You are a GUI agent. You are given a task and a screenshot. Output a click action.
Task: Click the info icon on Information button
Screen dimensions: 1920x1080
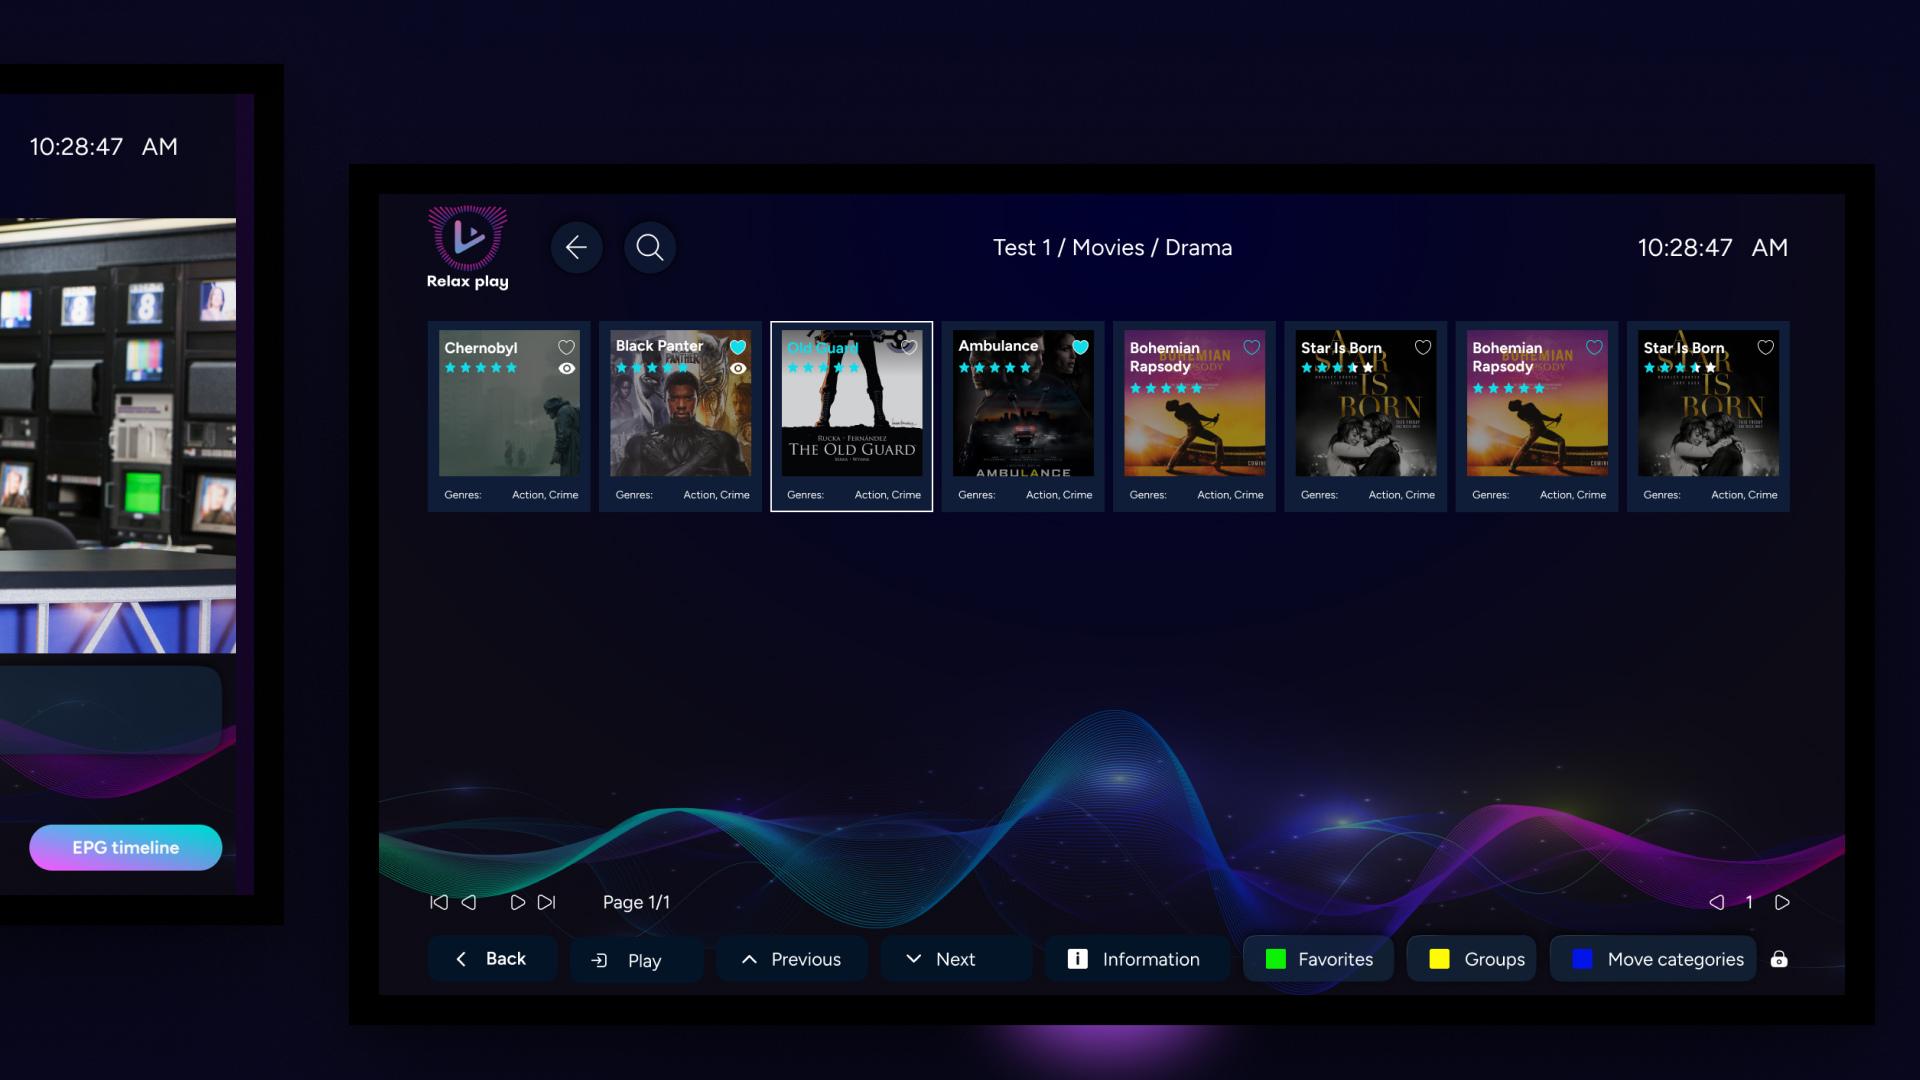click(1077, 959)
